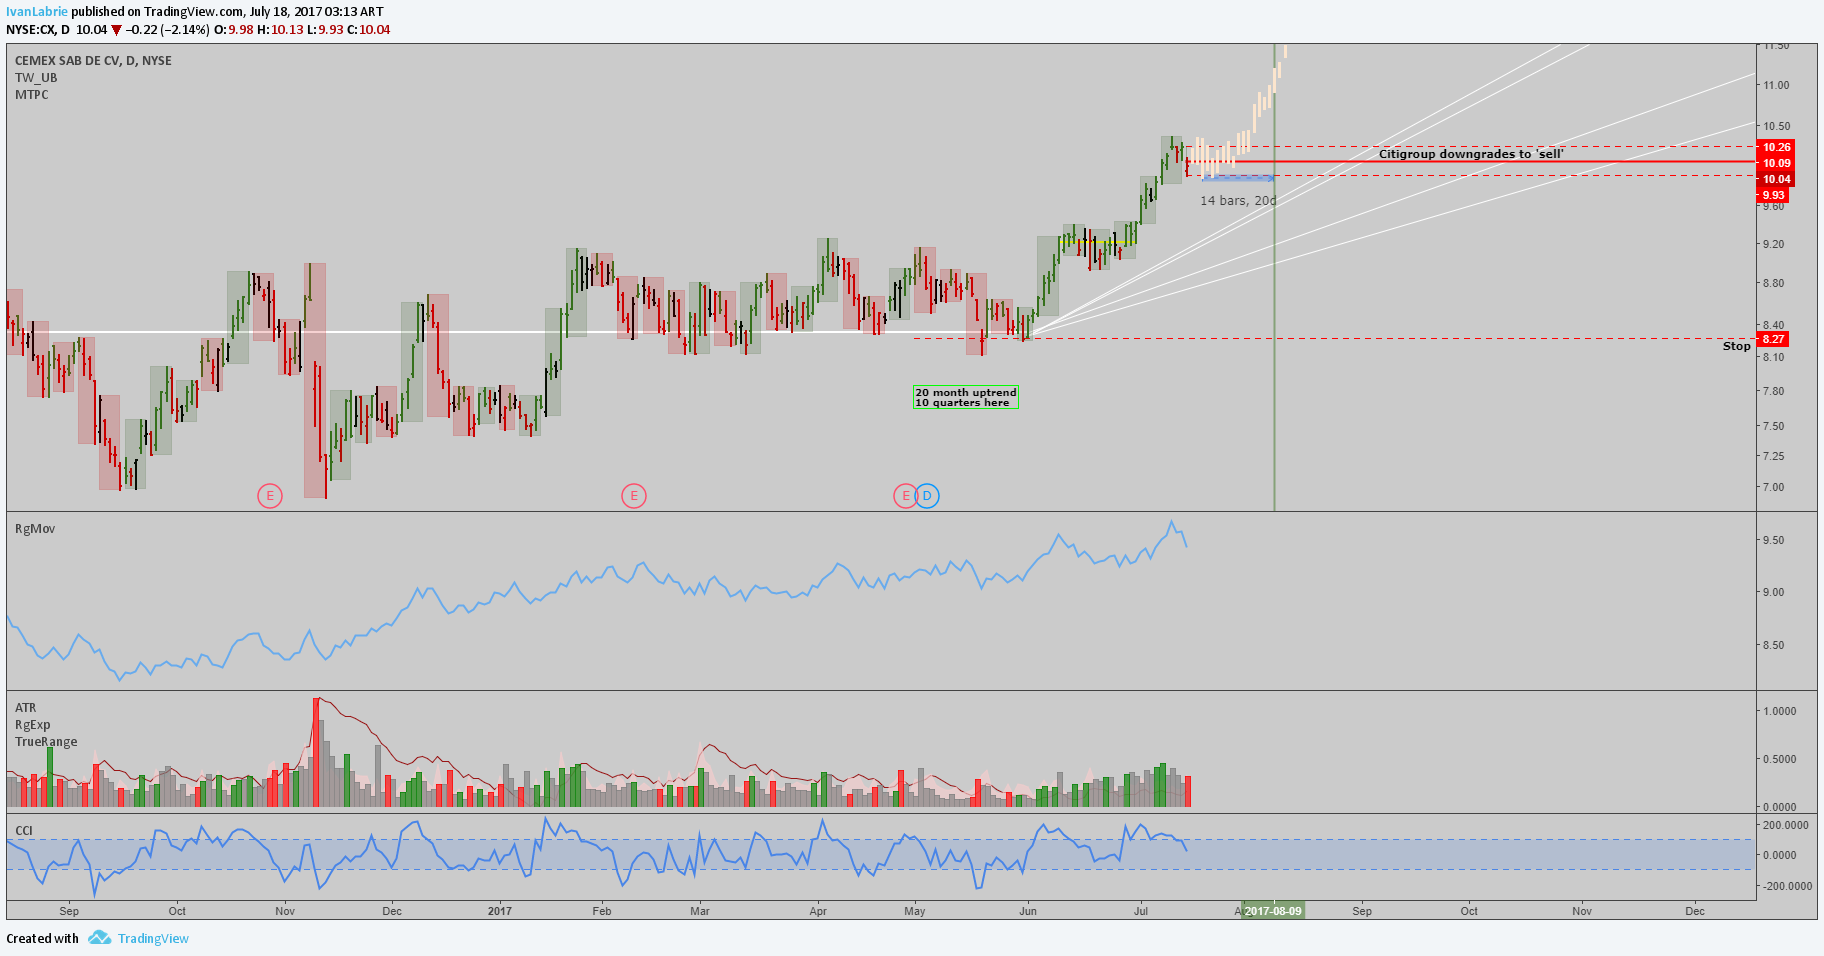Click the CCI indicator label
Viewport: 1824px width, 956px height.
coord(24,831)
